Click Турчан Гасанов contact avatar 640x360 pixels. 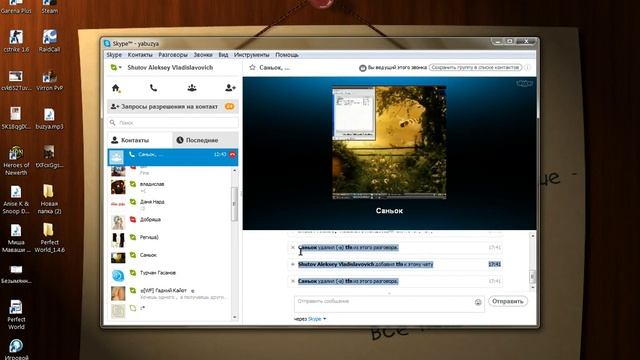point(118,276)
